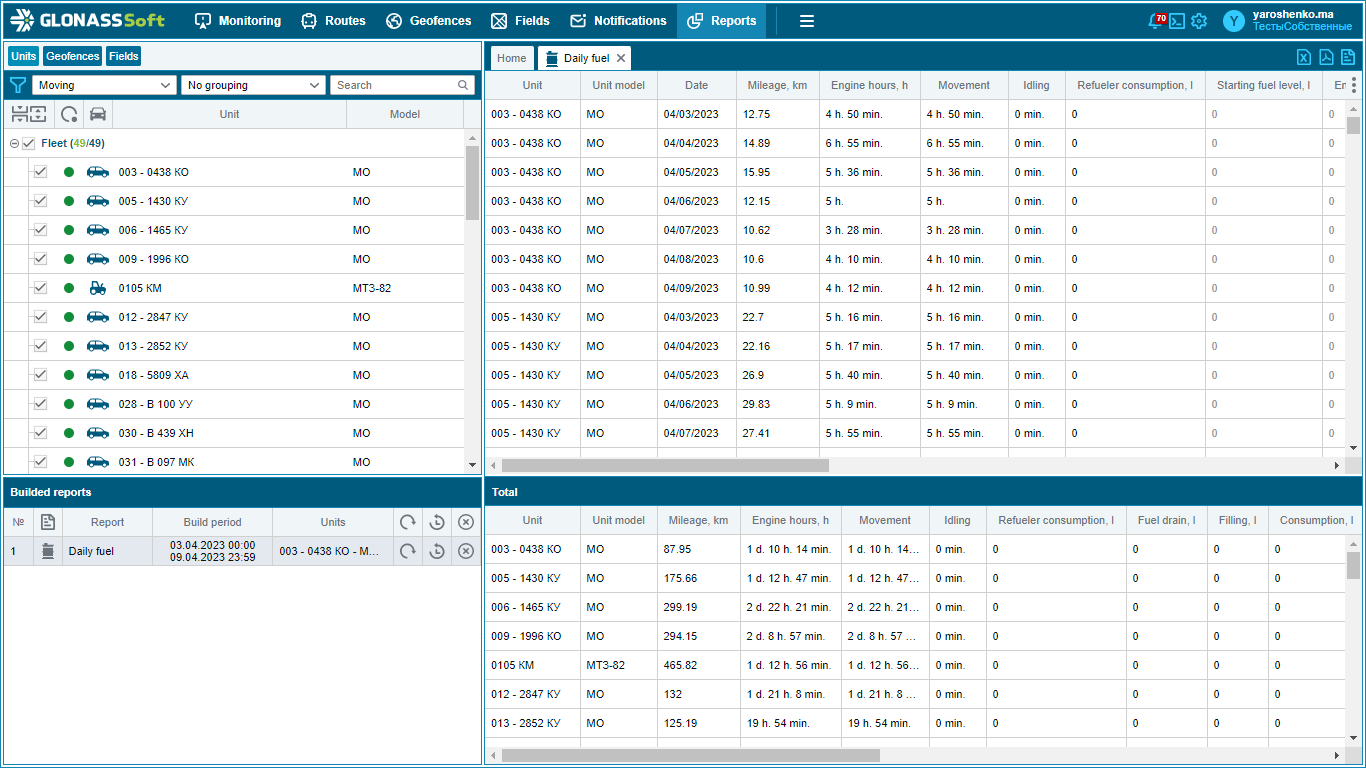
Task: Uncheck unit 009 - 1996 KO
Action: 40,259
